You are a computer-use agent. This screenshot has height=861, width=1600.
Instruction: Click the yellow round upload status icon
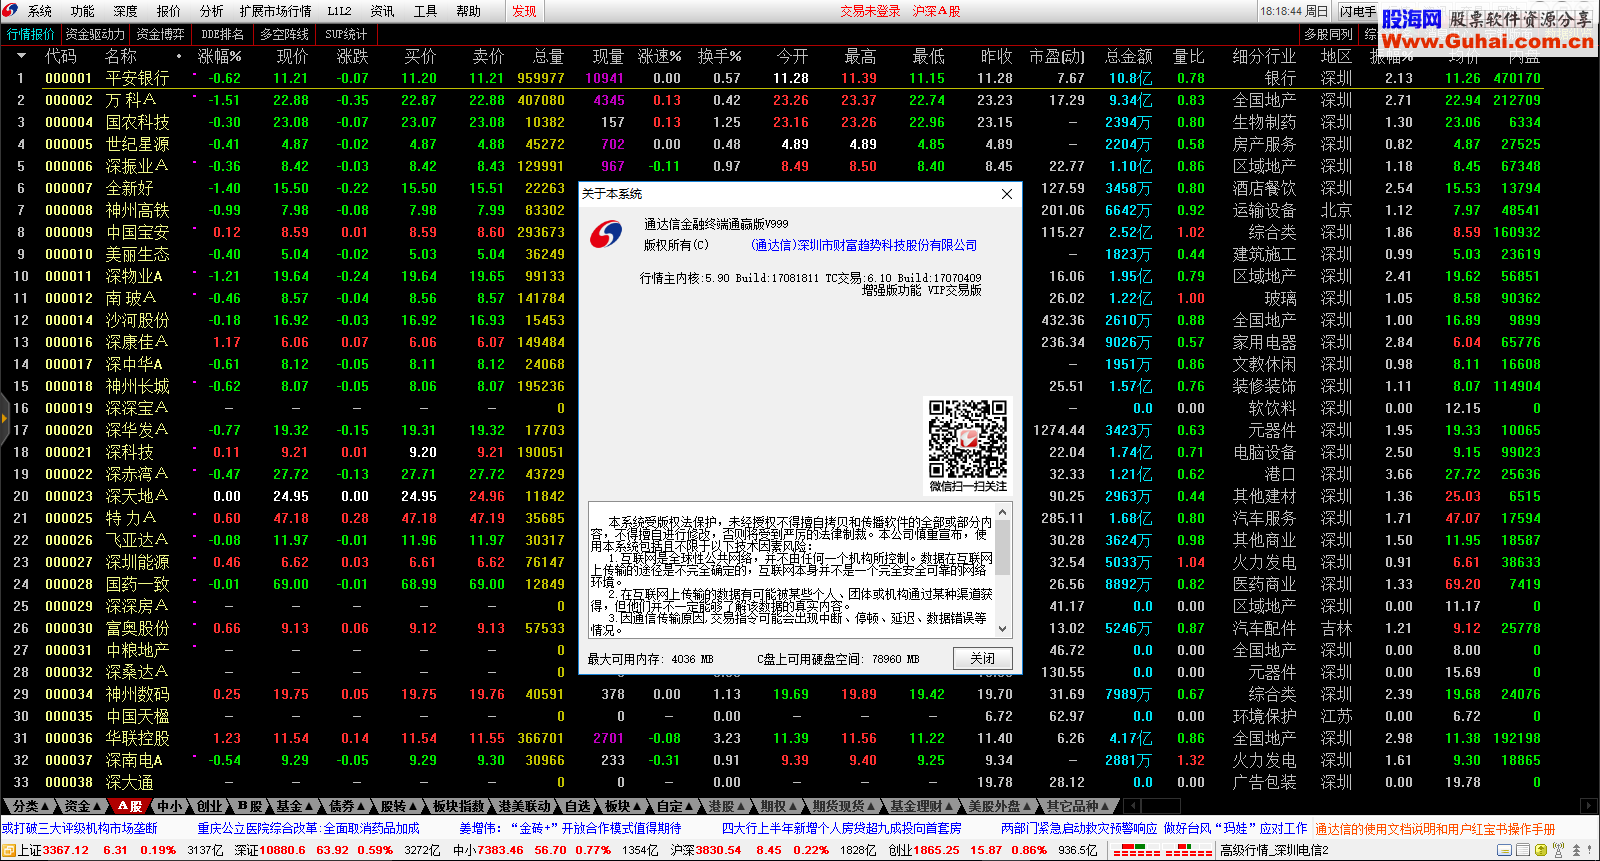[x=1541, y=850]
